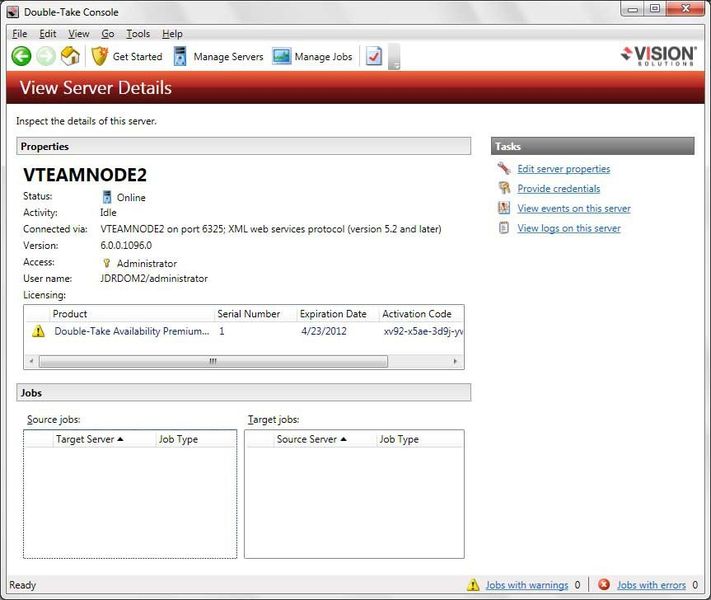Click the serial number value 1

[x=222, y=331]
